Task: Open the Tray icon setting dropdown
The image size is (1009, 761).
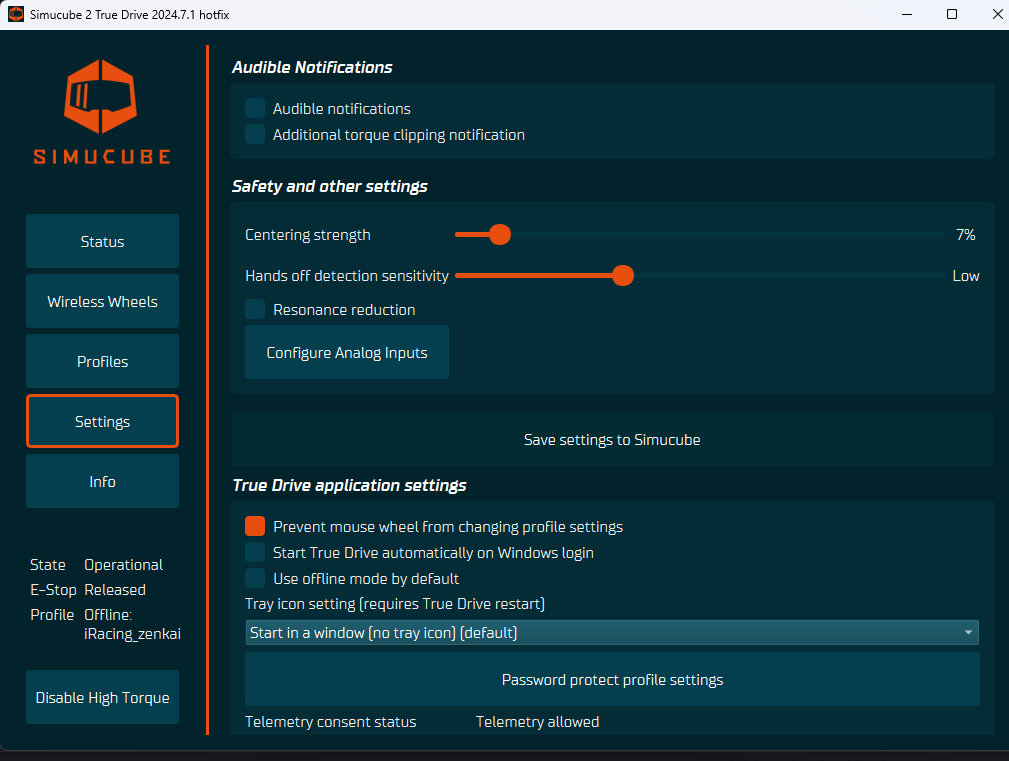Action: [x=611, y=632]
